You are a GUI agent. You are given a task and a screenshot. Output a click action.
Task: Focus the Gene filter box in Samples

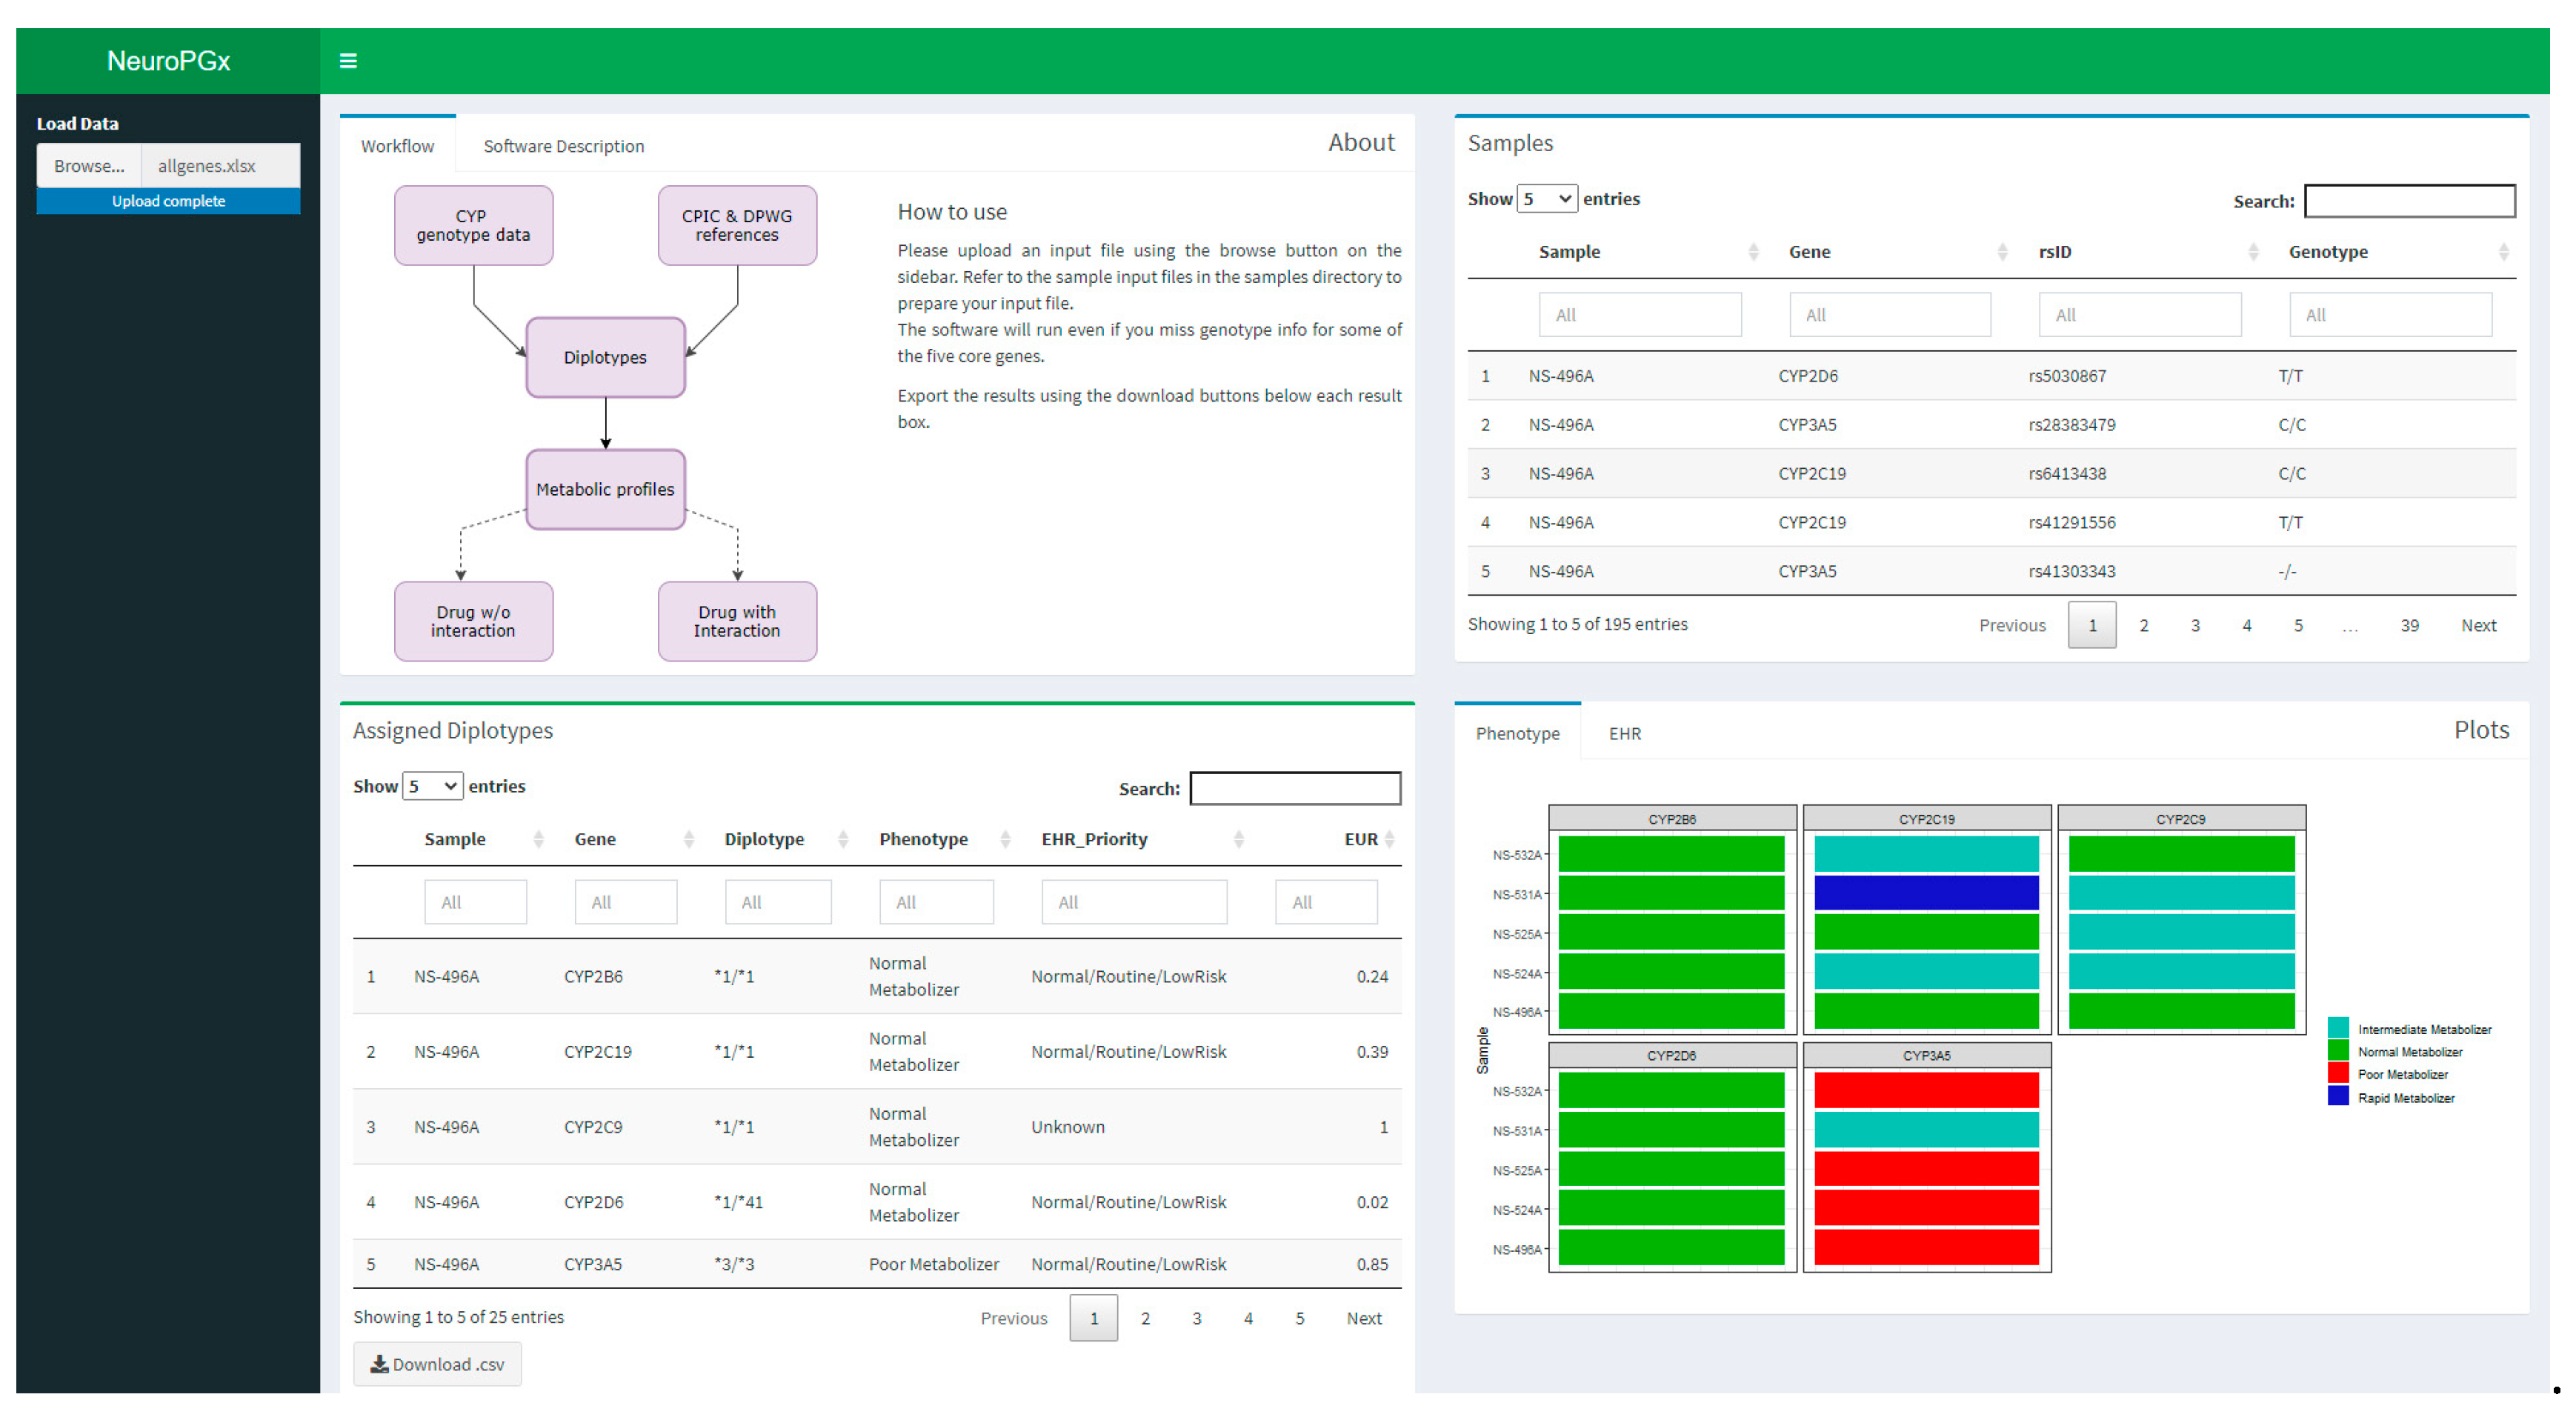click(x=1889, y=315)
